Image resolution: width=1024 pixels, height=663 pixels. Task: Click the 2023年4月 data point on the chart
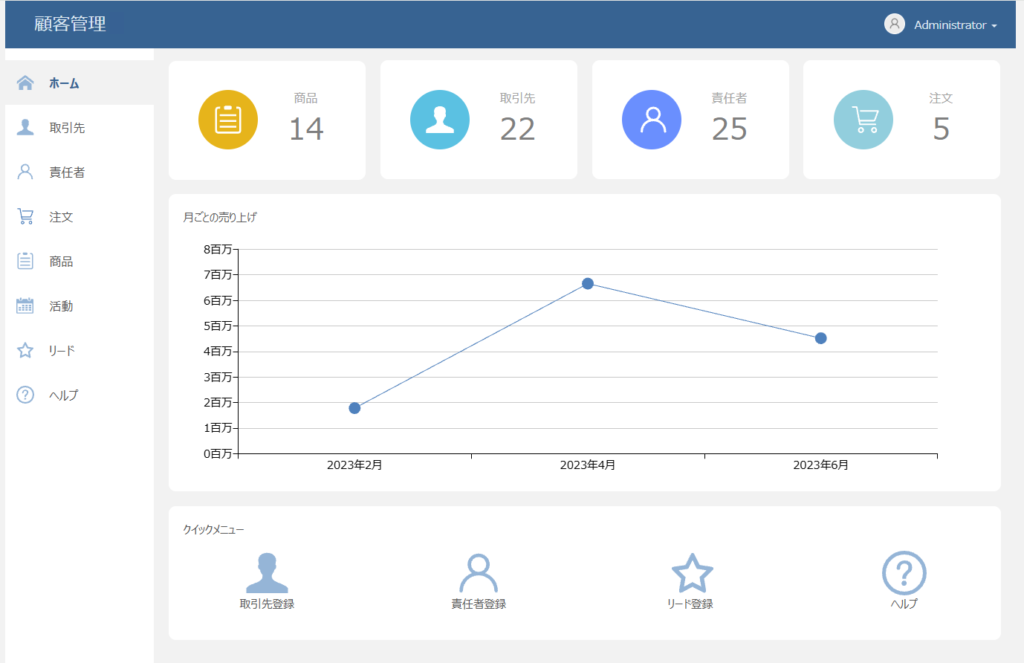pos(588,283)
